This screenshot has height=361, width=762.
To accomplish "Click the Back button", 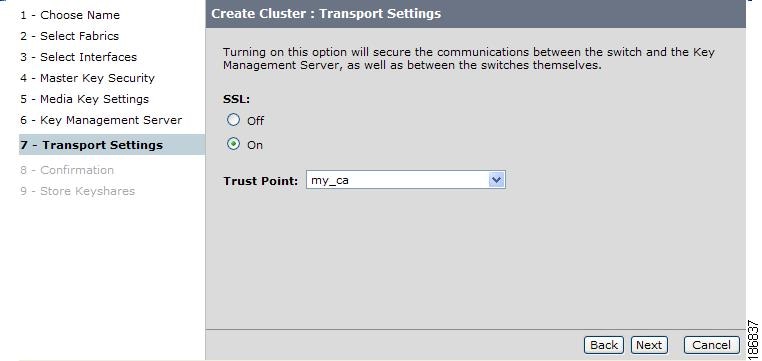I will click(x=604, y=345).
